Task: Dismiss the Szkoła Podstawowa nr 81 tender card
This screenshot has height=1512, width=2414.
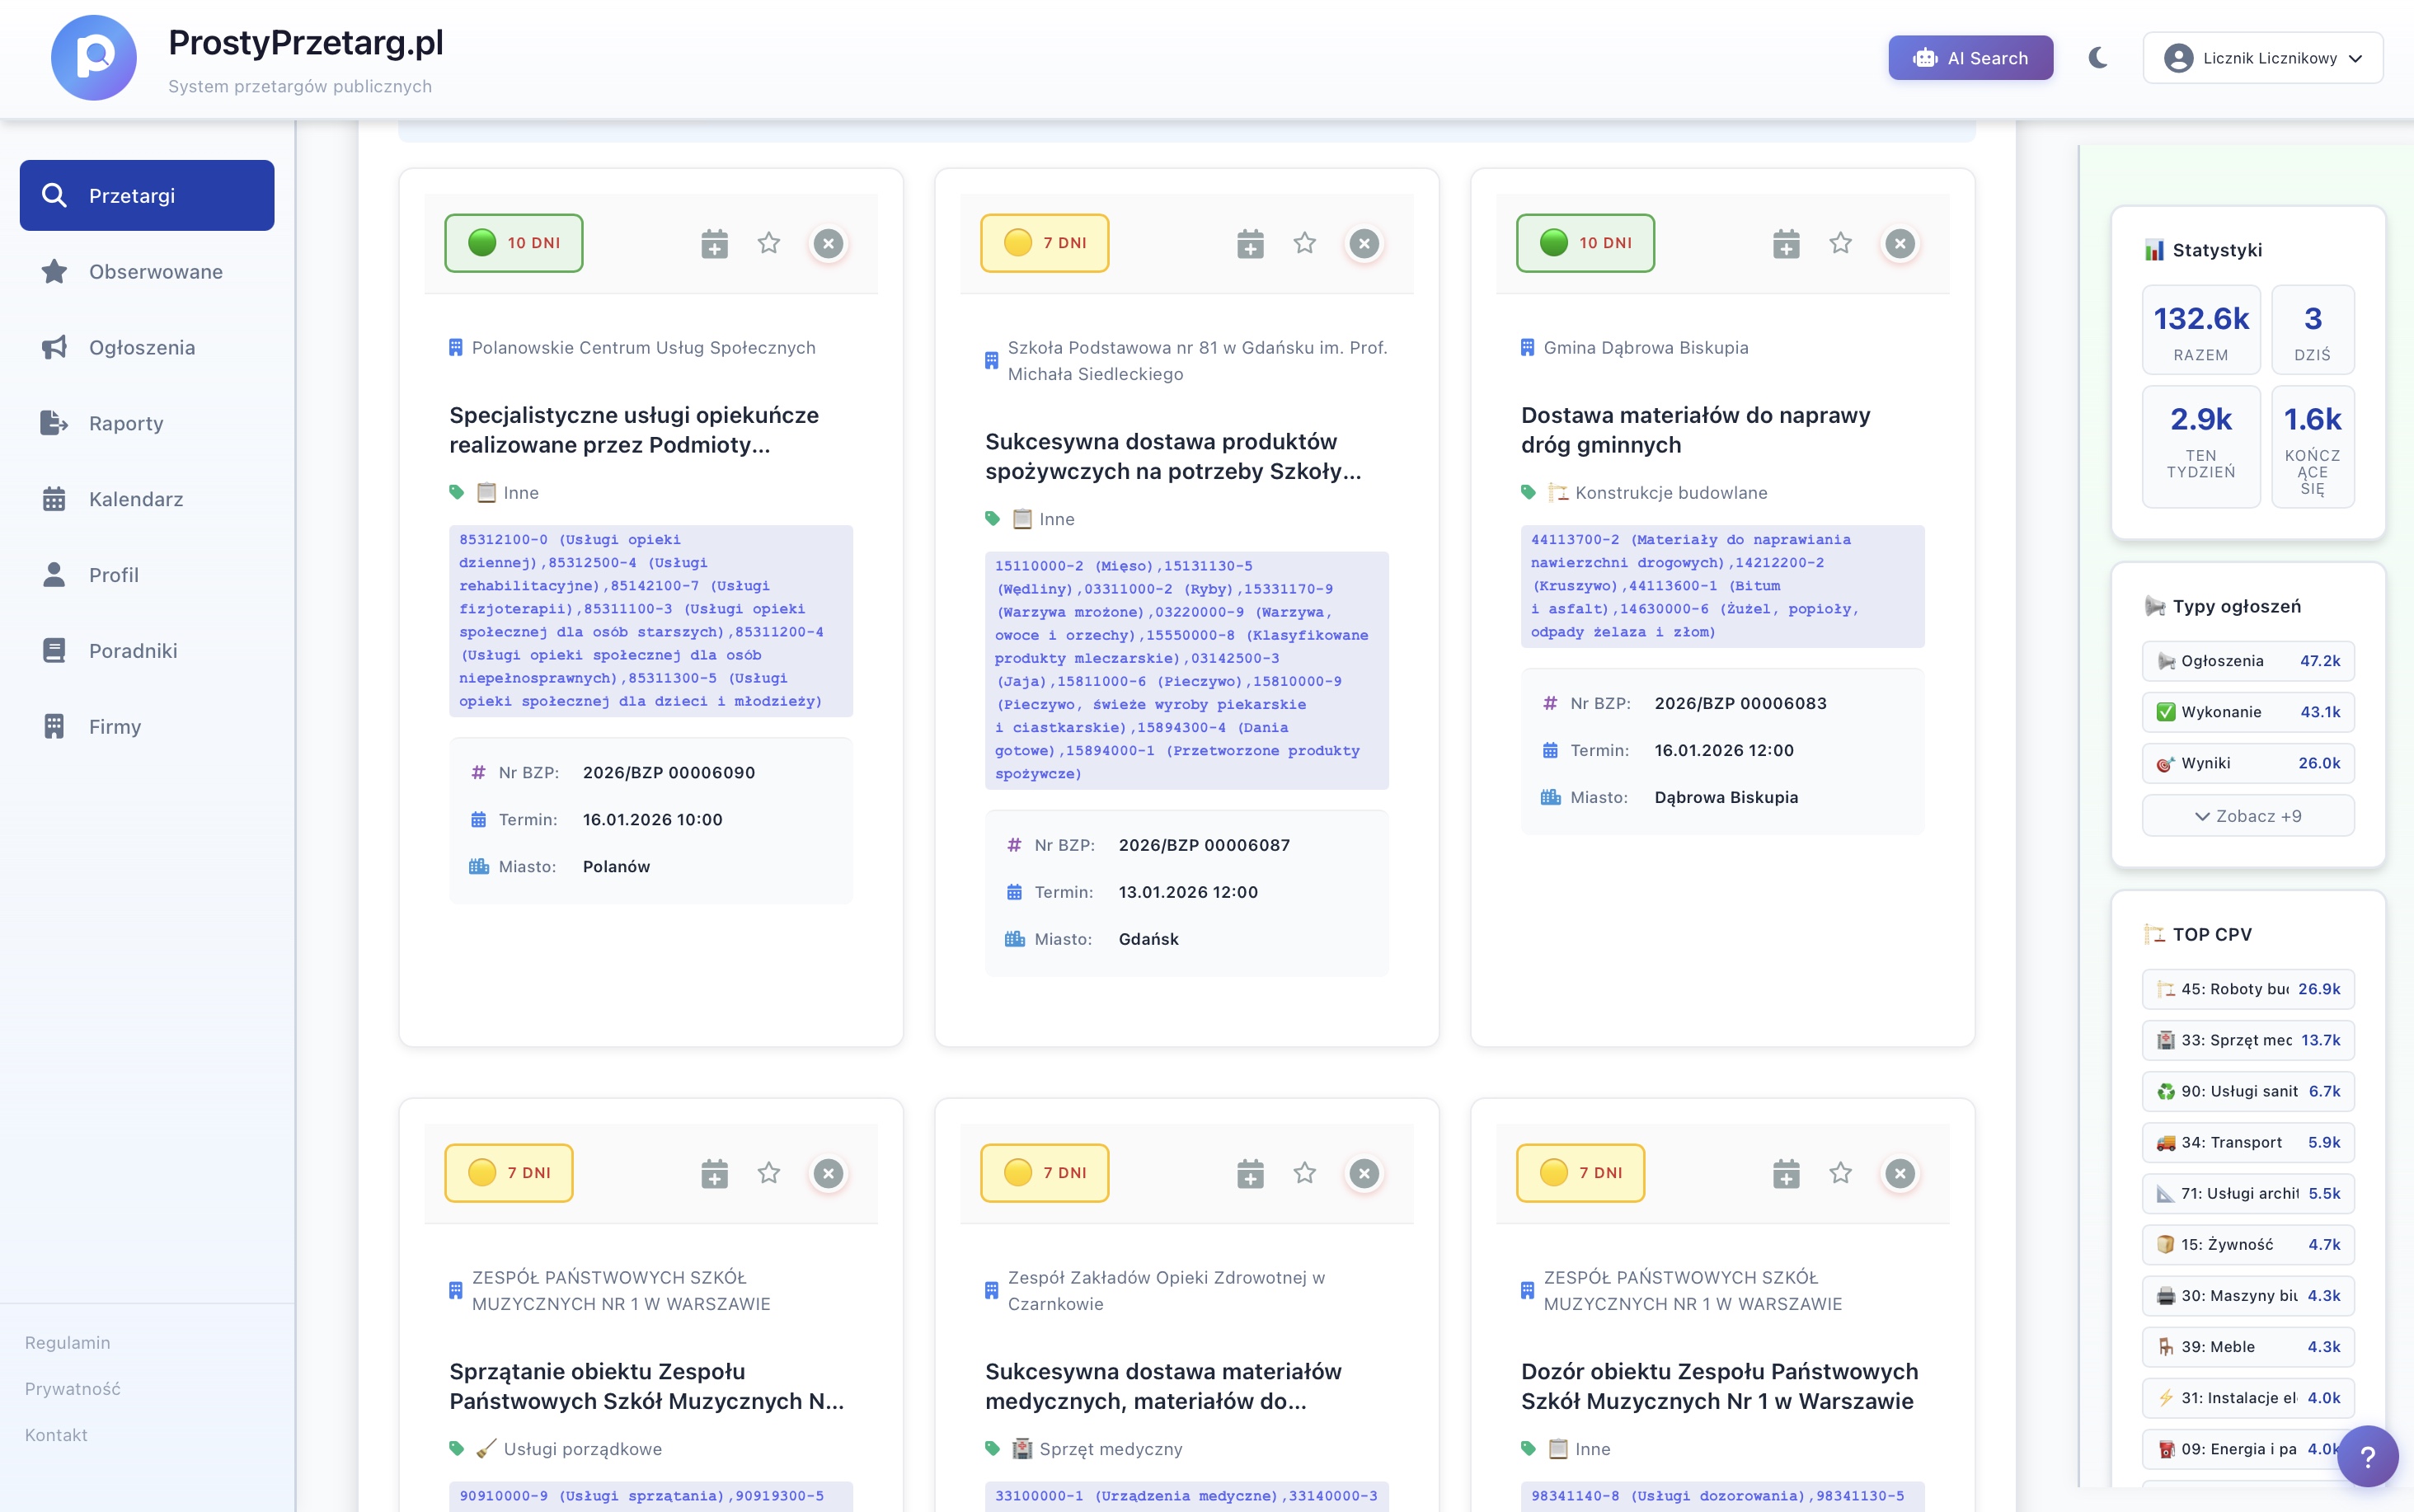Action: pos(1364,243)
